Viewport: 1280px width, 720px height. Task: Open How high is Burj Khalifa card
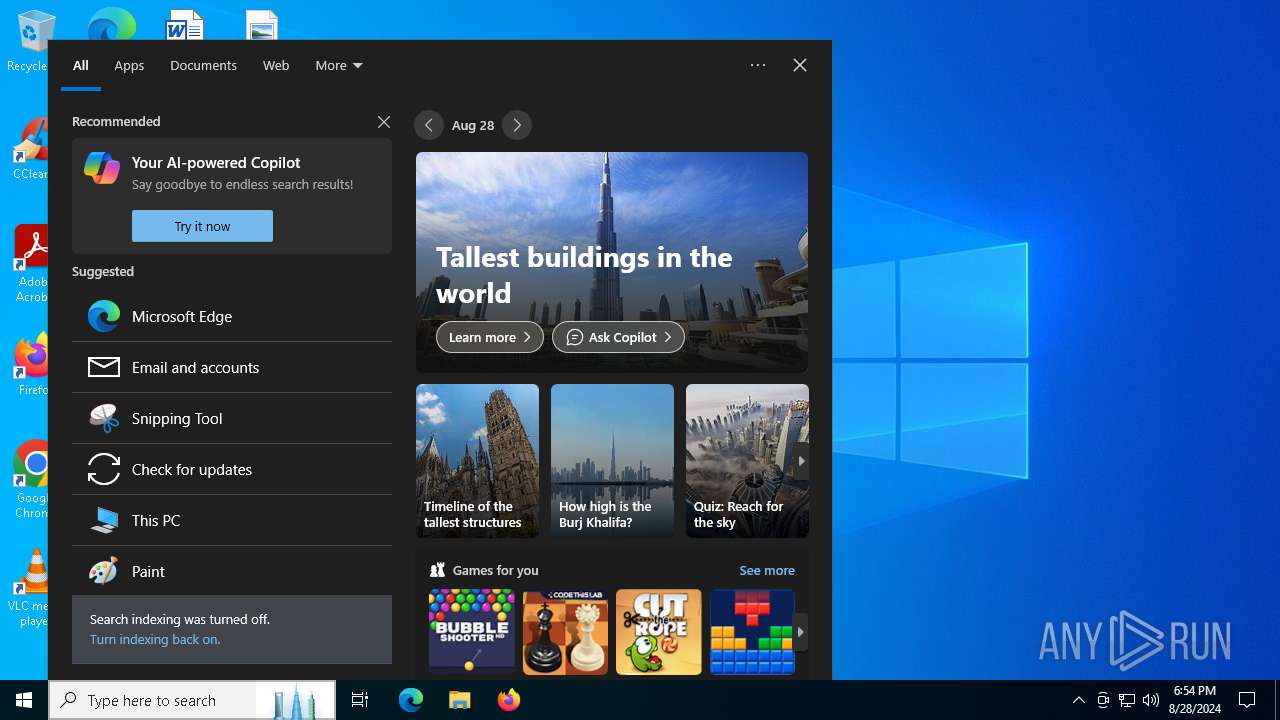(x=612, y=461)
